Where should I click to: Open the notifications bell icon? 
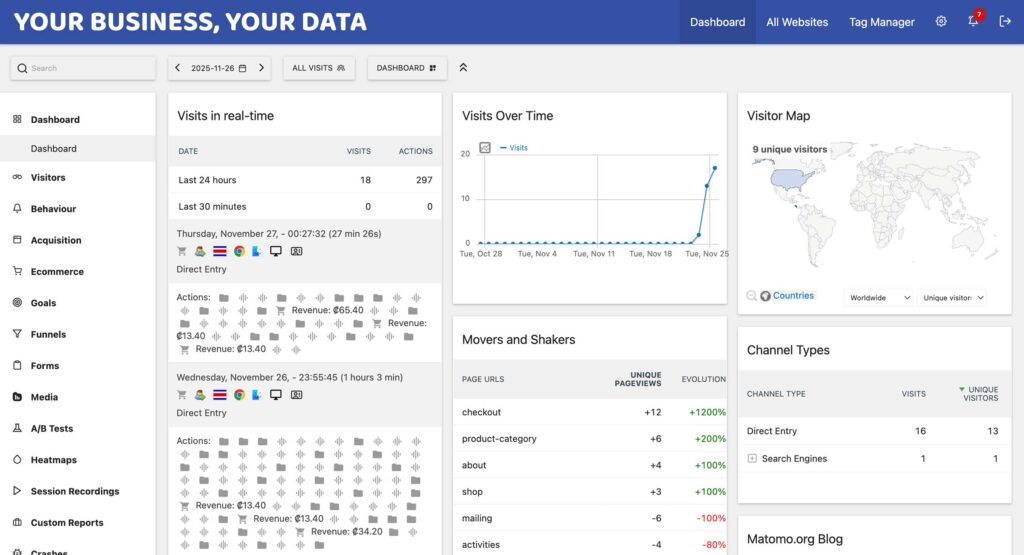(973, 22)
